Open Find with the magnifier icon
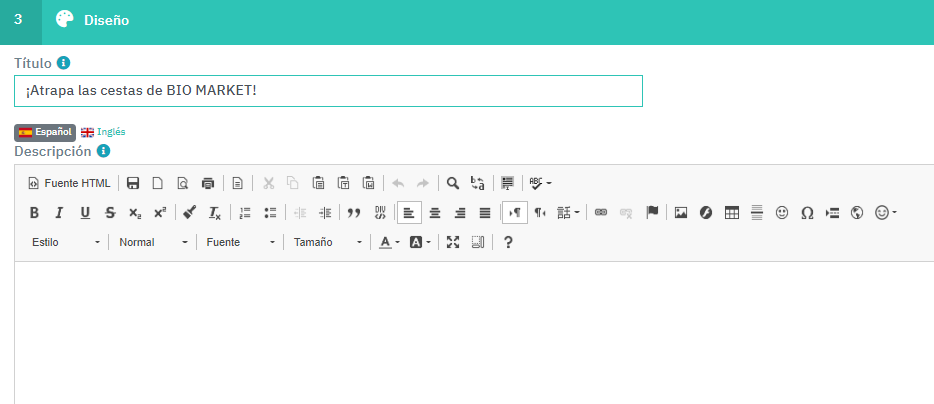 tap(453, 183)
